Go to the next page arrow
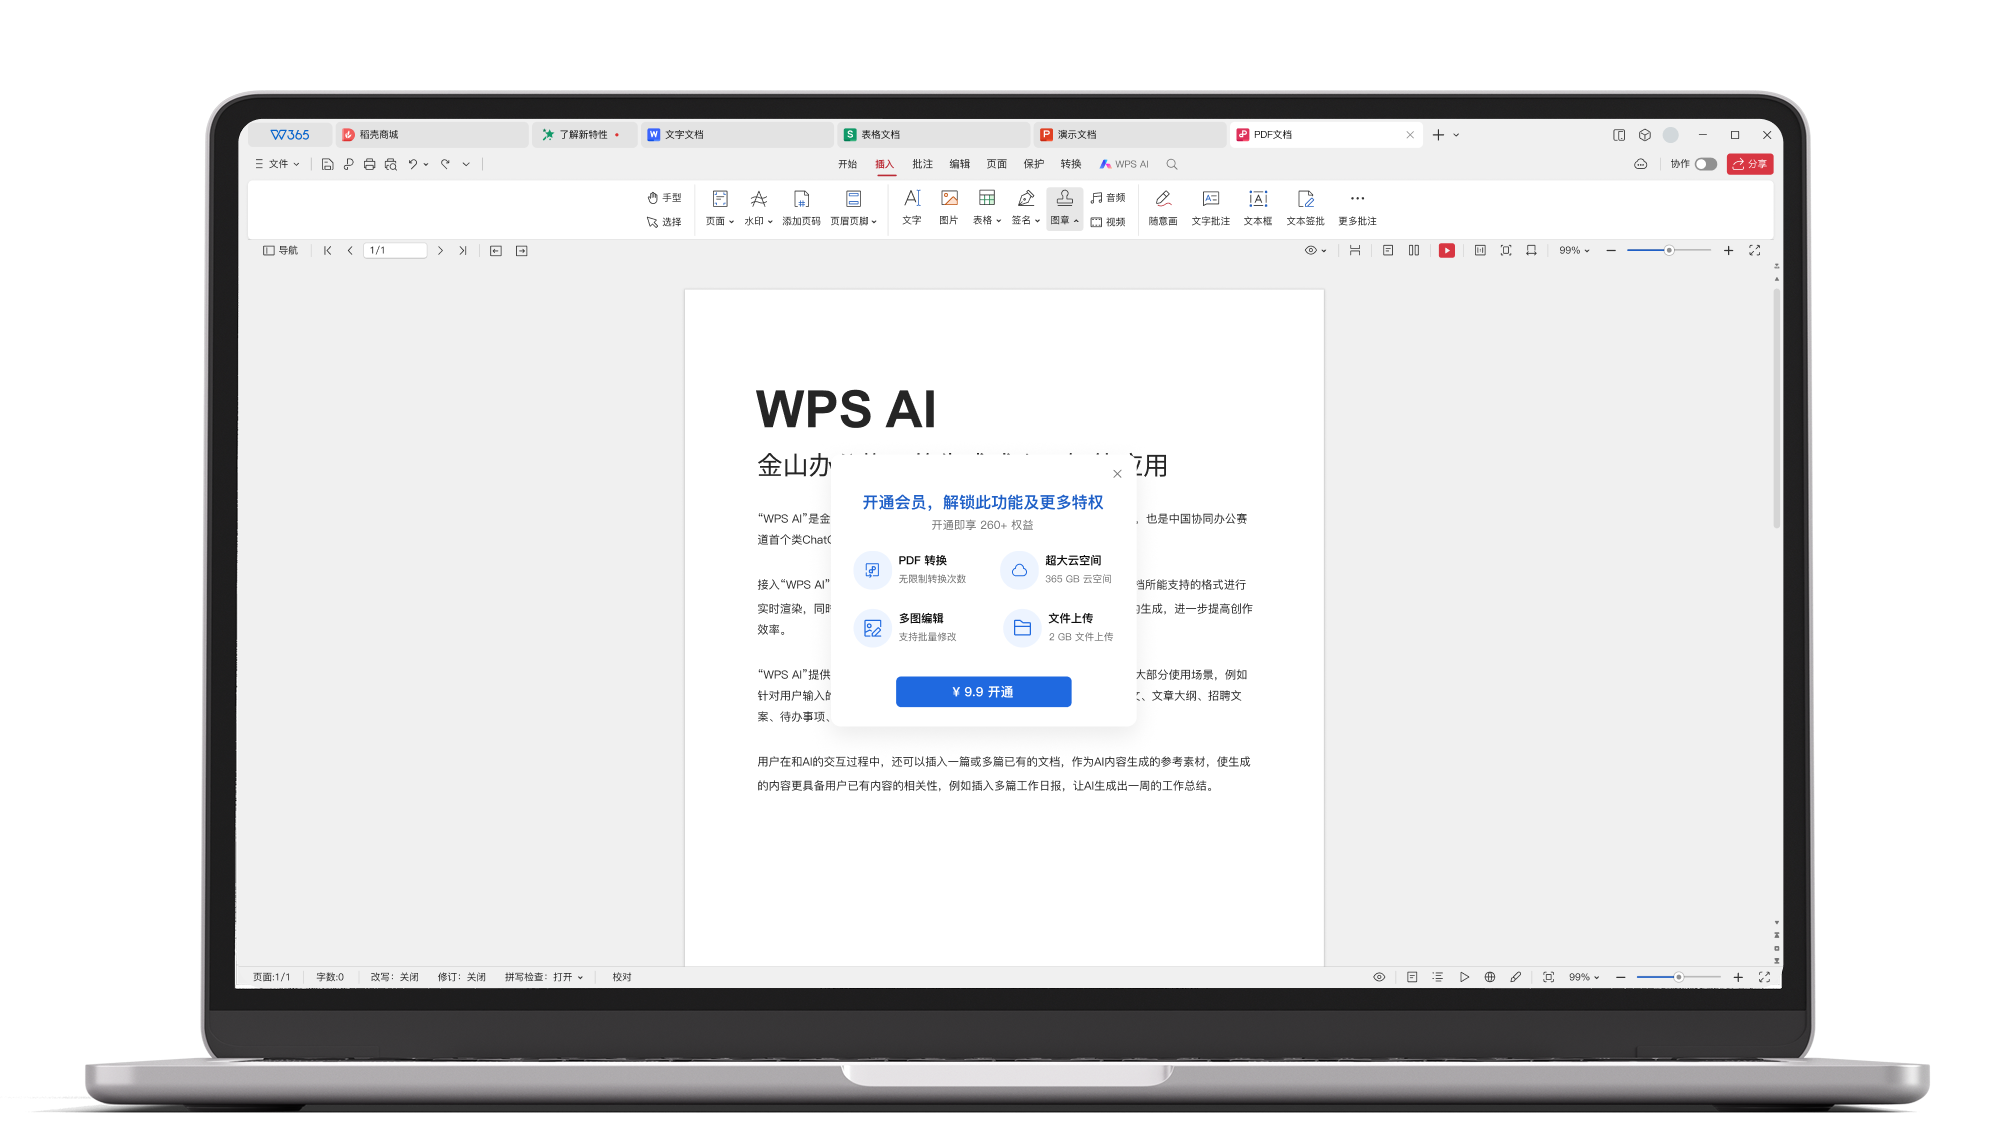Screen dimensions: 1995x1137 coord(440,251)
